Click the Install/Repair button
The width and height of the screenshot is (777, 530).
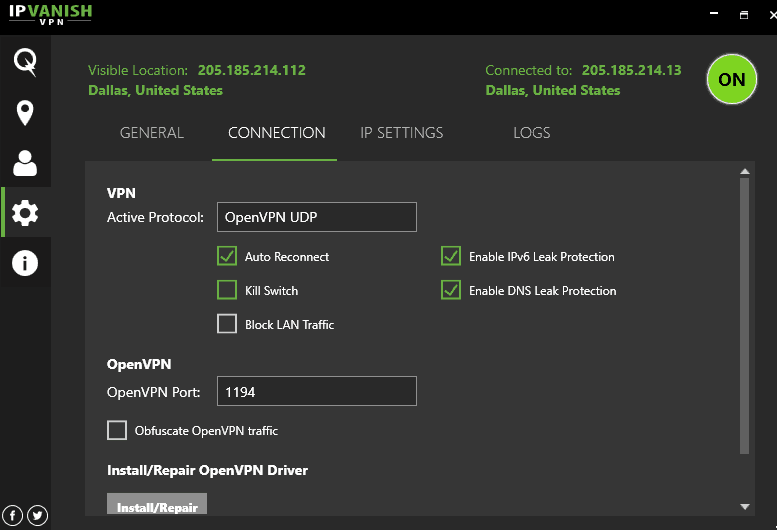tap(157, 504)
